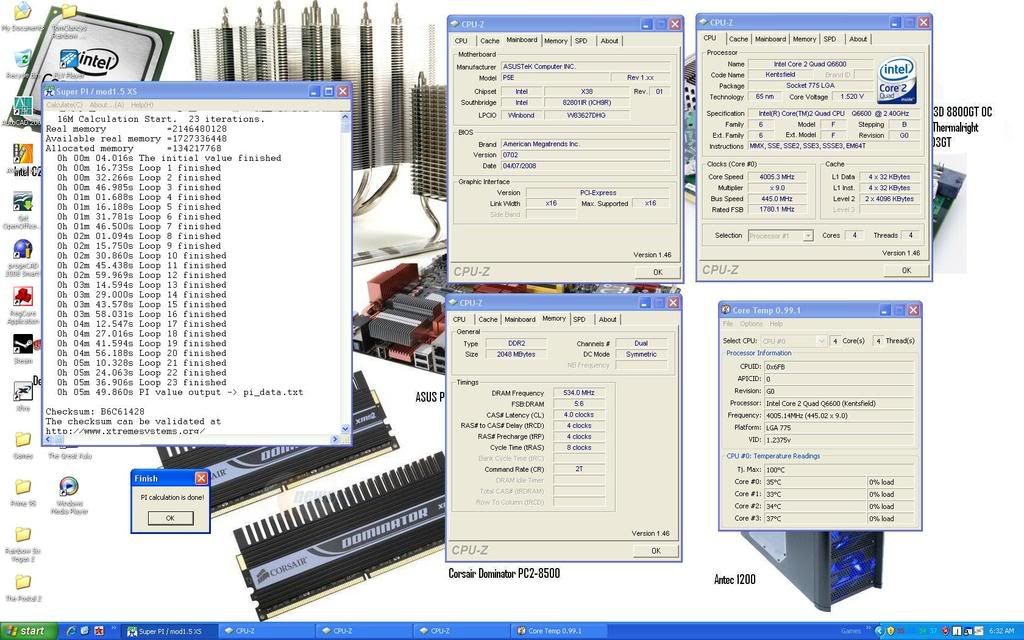Click the CPUID 0x6FB field in Core Temp
Viewport: 1024px width, 640px height.
(839, 366)
